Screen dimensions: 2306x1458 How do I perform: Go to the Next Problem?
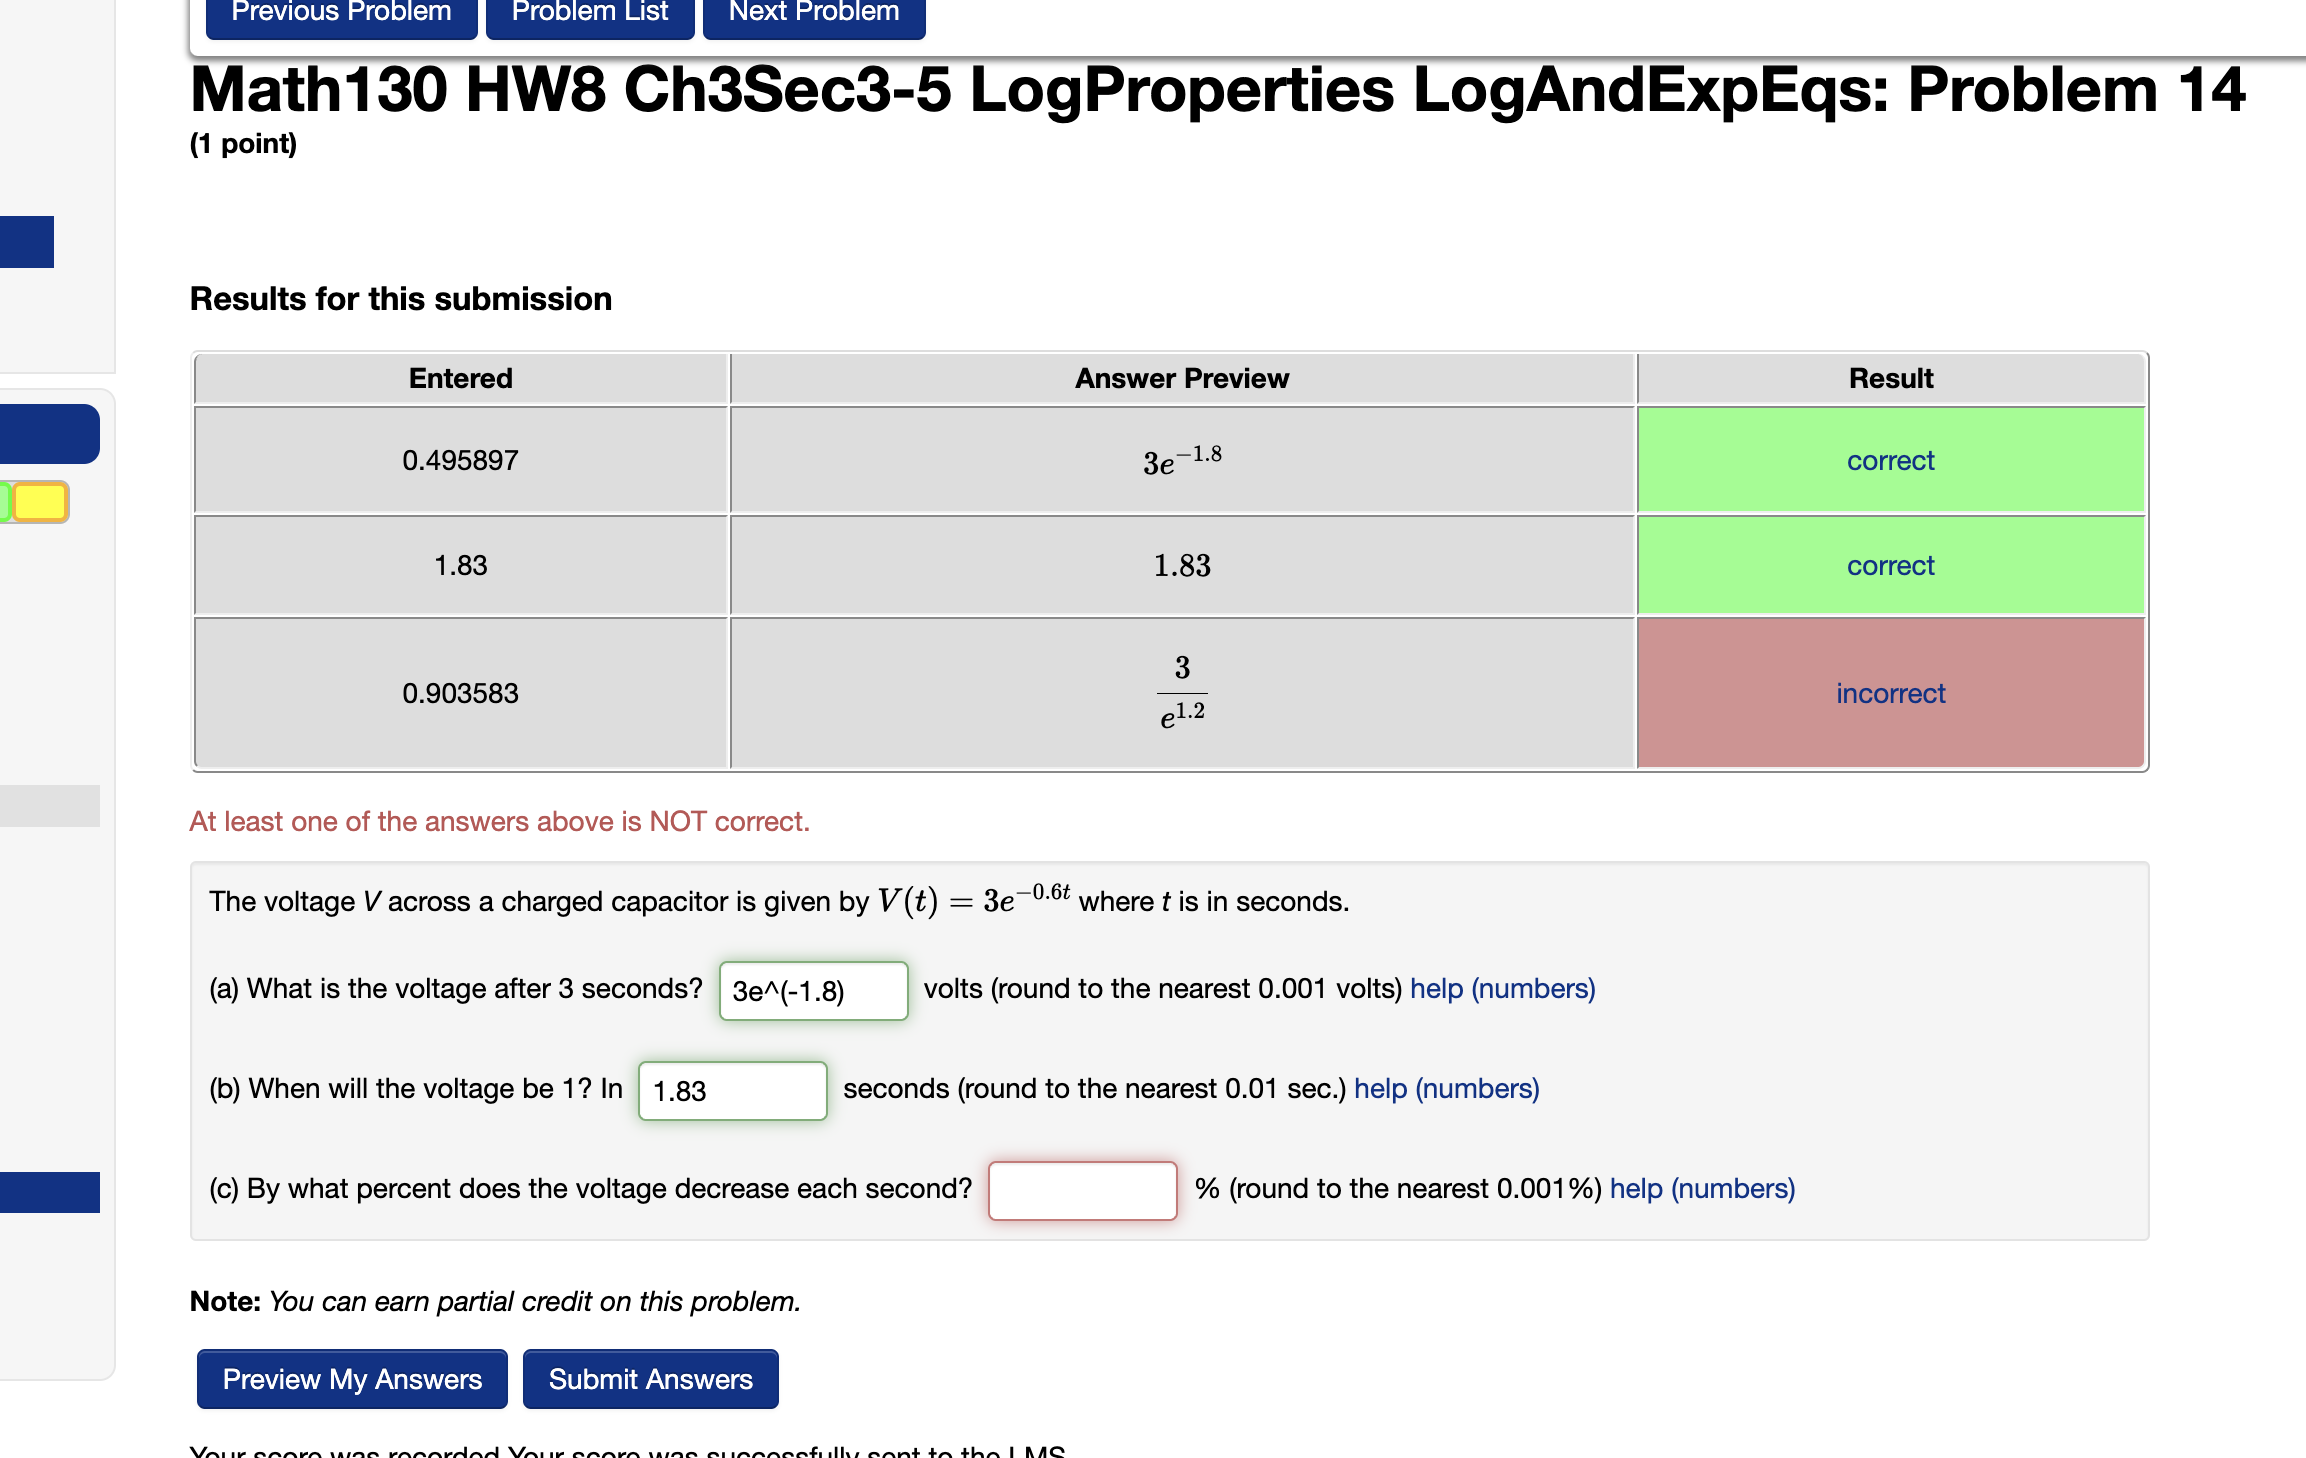click(x=812, y=11)
